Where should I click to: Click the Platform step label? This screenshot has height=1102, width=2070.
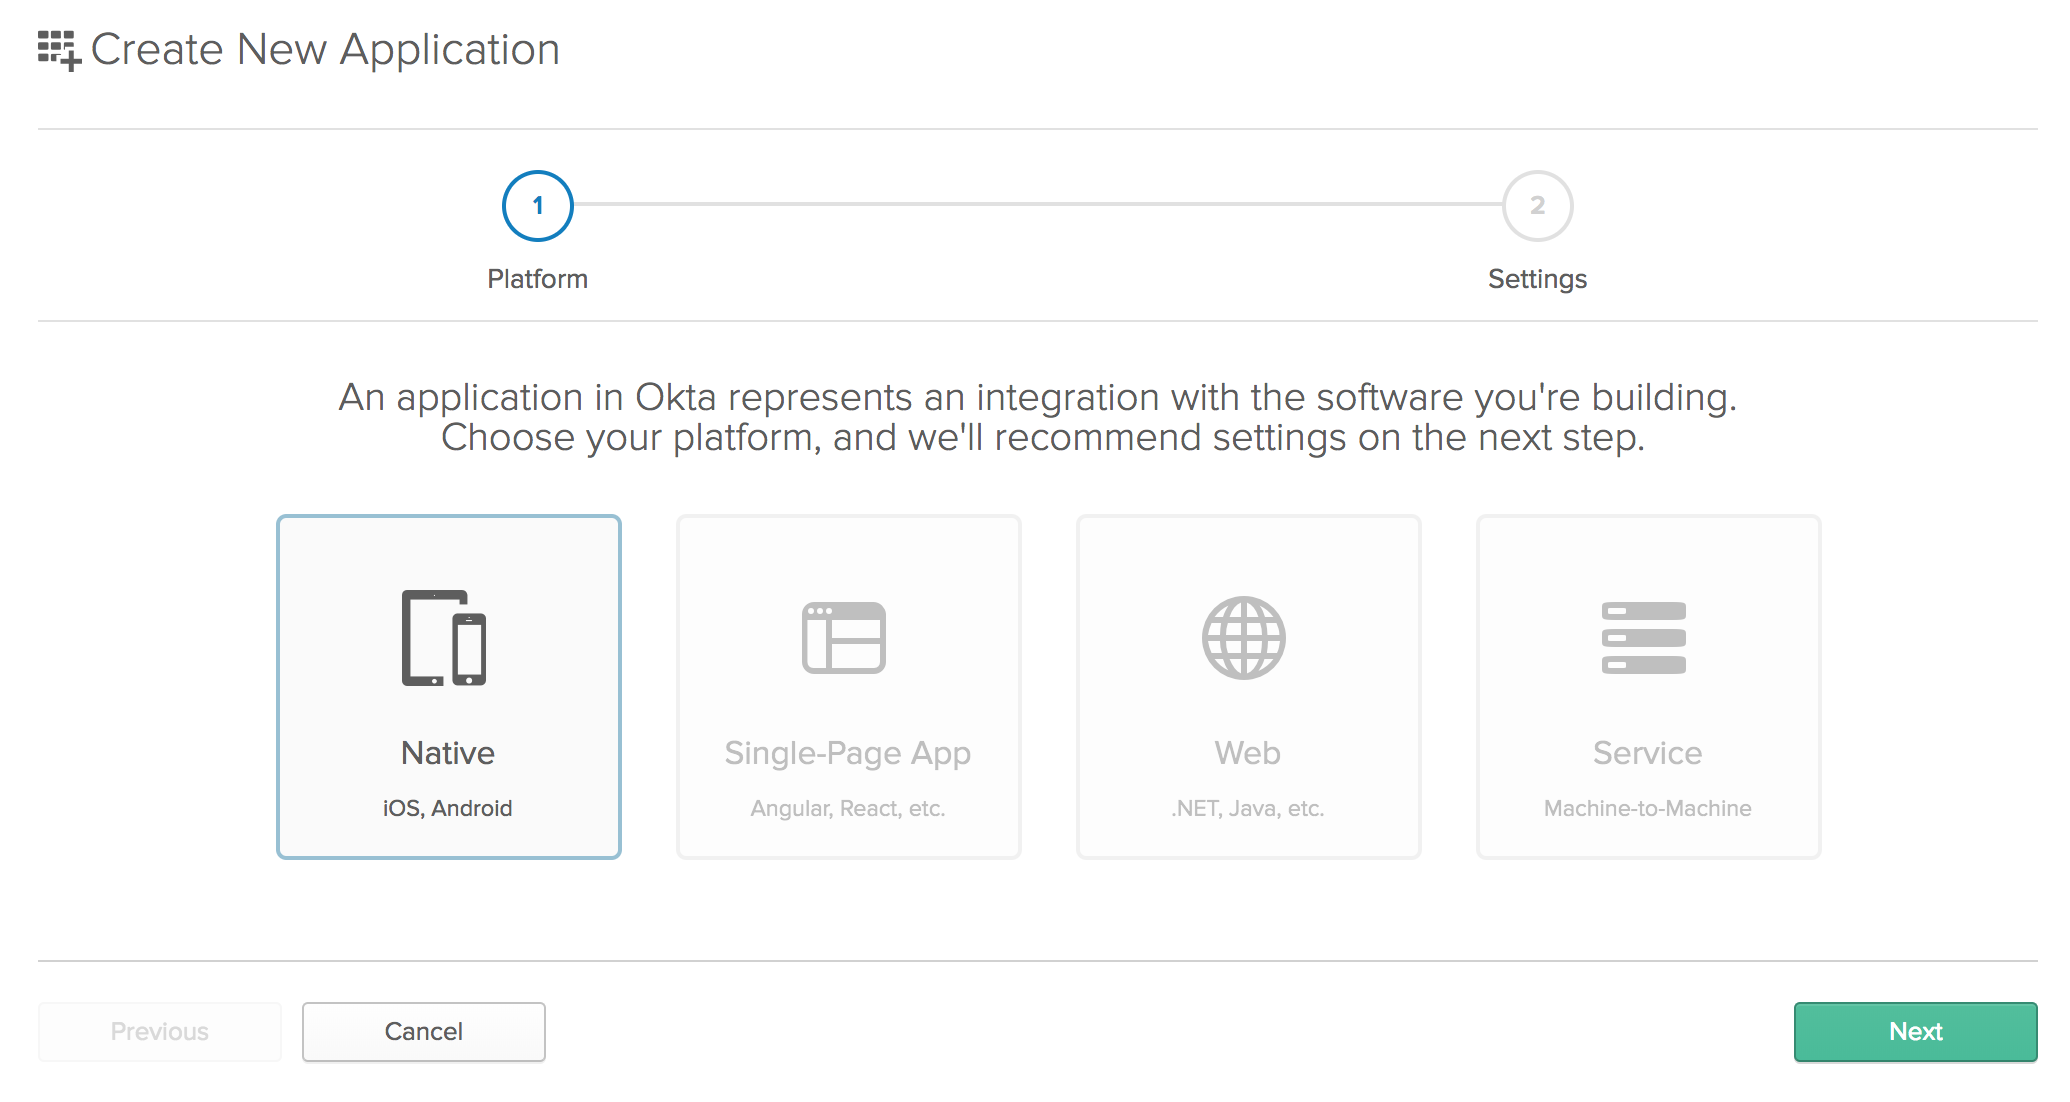[x=538, y=279]
